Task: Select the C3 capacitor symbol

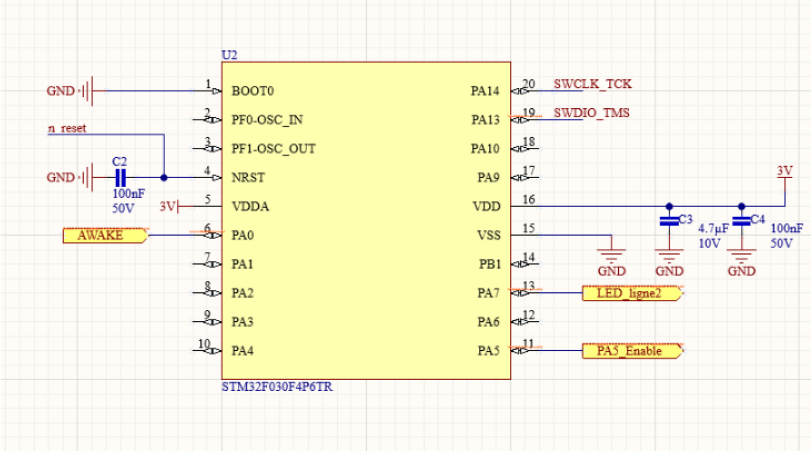Action: 668,221
